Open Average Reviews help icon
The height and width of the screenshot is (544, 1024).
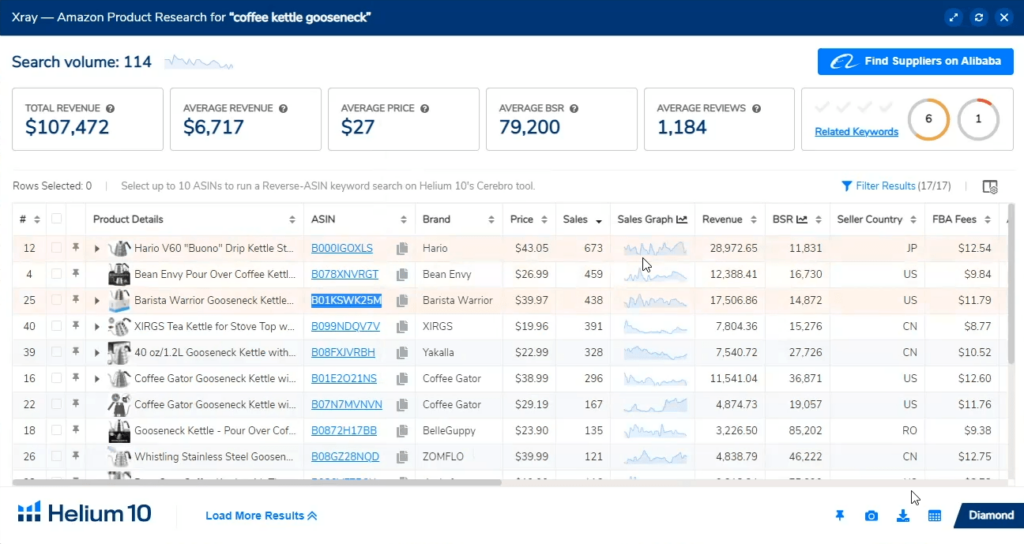[756, 108]
